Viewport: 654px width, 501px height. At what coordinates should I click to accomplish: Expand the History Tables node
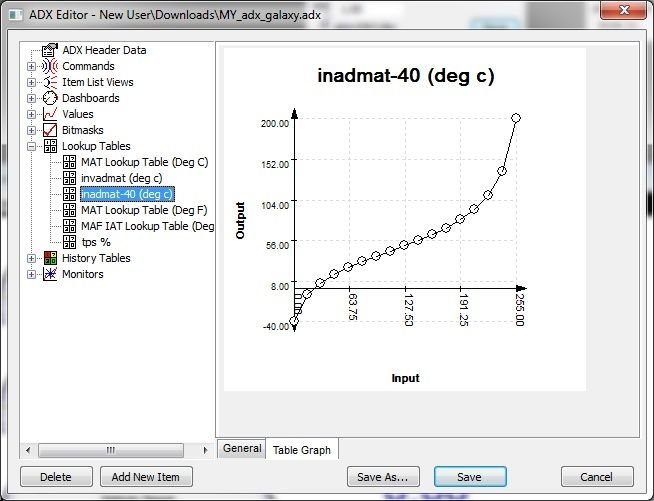coord(32,258)
